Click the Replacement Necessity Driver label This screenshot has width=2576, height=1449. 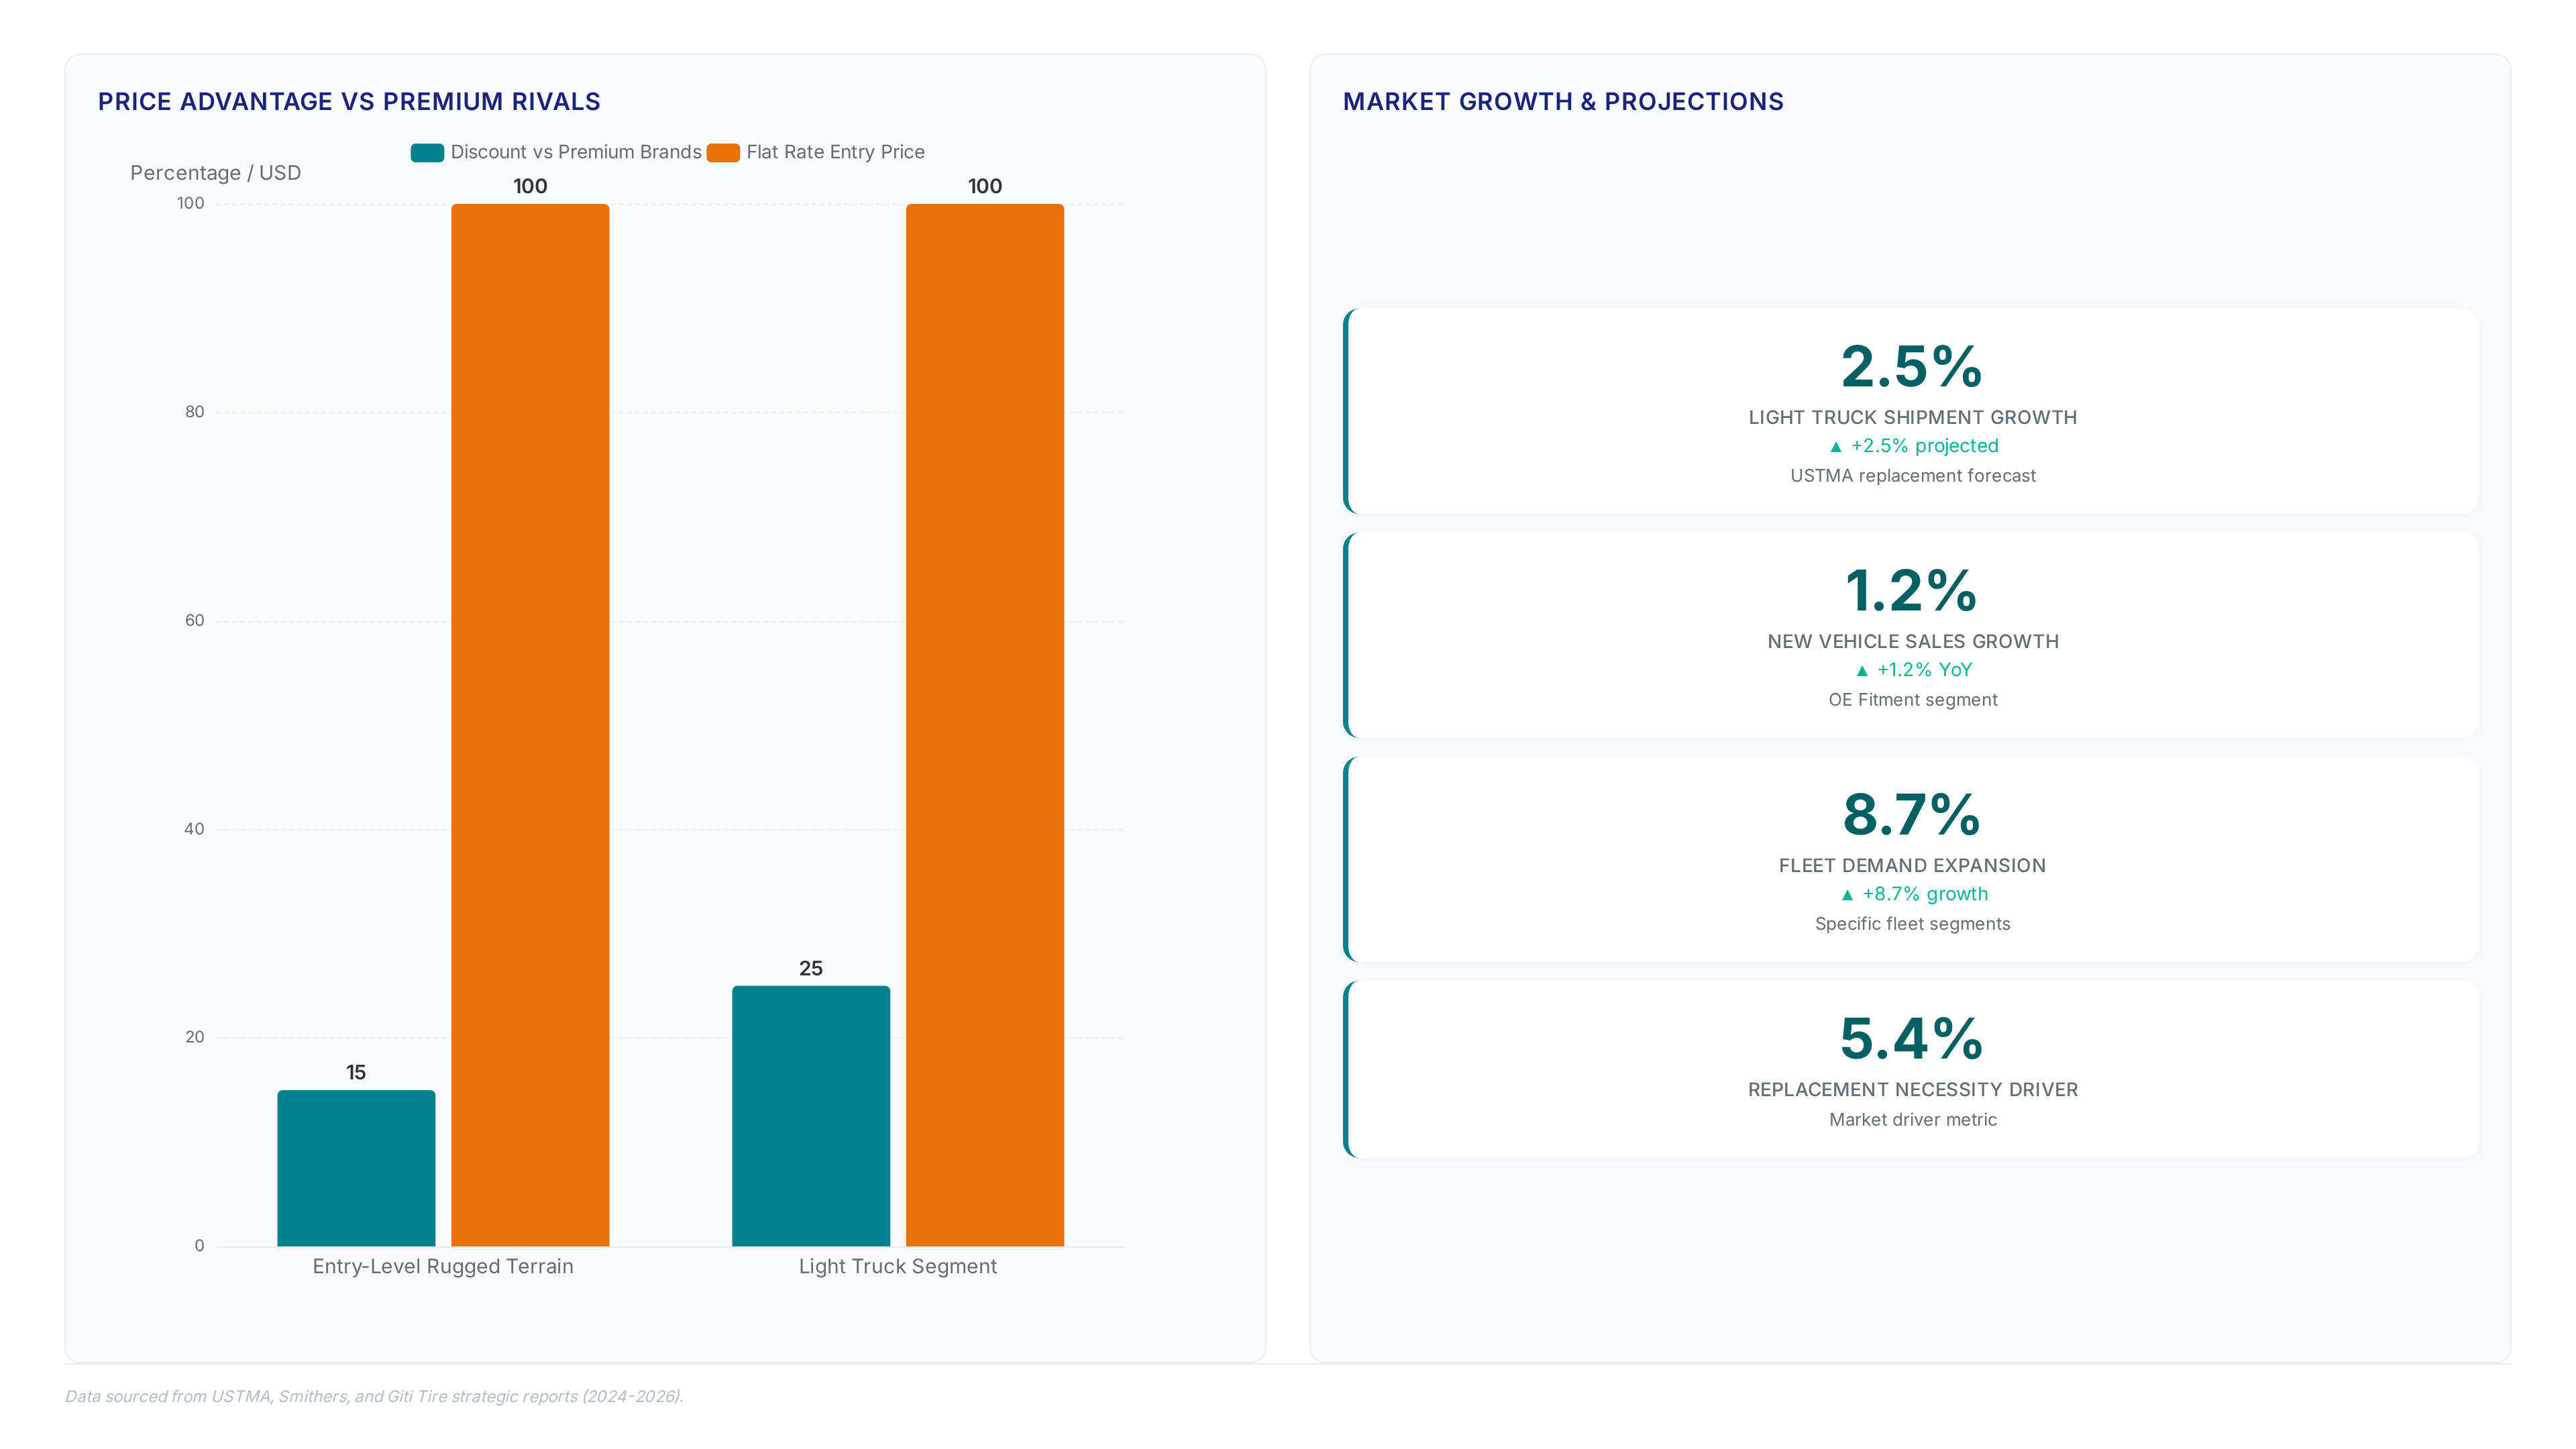[1912, 1090]
